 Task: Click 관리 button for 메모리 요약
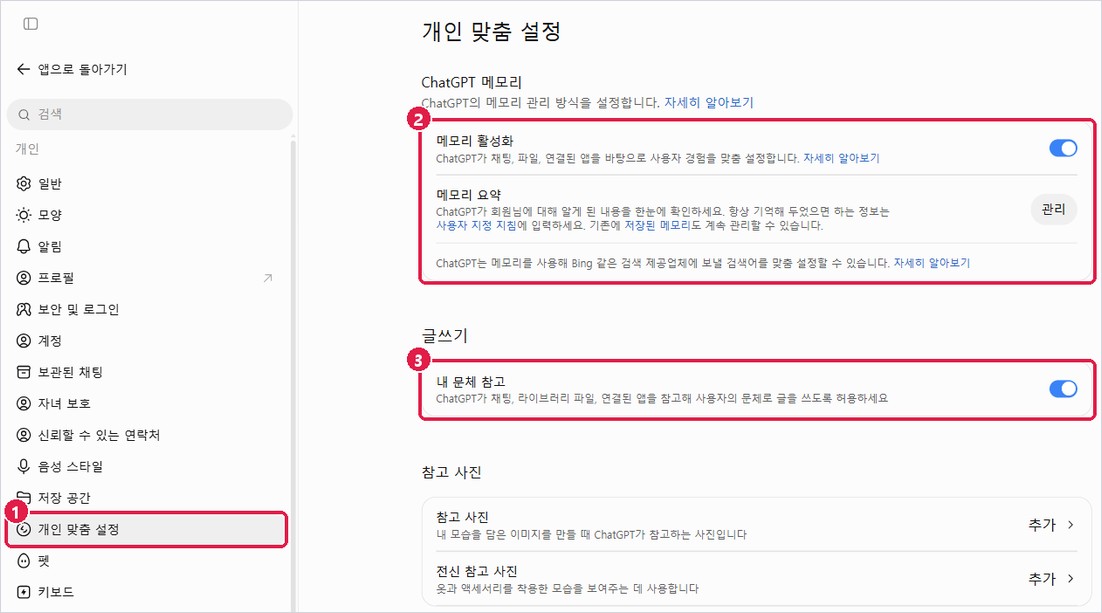[x=1054, y=209]
